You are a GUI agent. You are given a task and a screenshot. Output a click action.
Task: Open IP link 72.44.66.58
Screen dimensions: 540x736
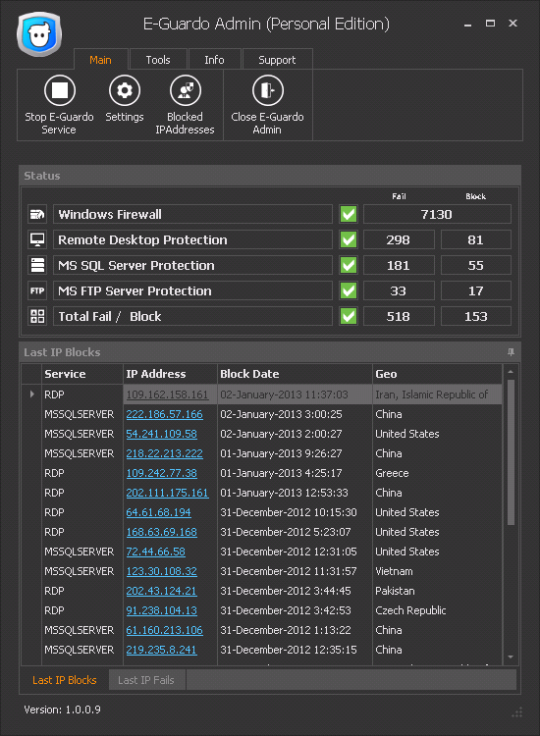[x=156, y=552]
